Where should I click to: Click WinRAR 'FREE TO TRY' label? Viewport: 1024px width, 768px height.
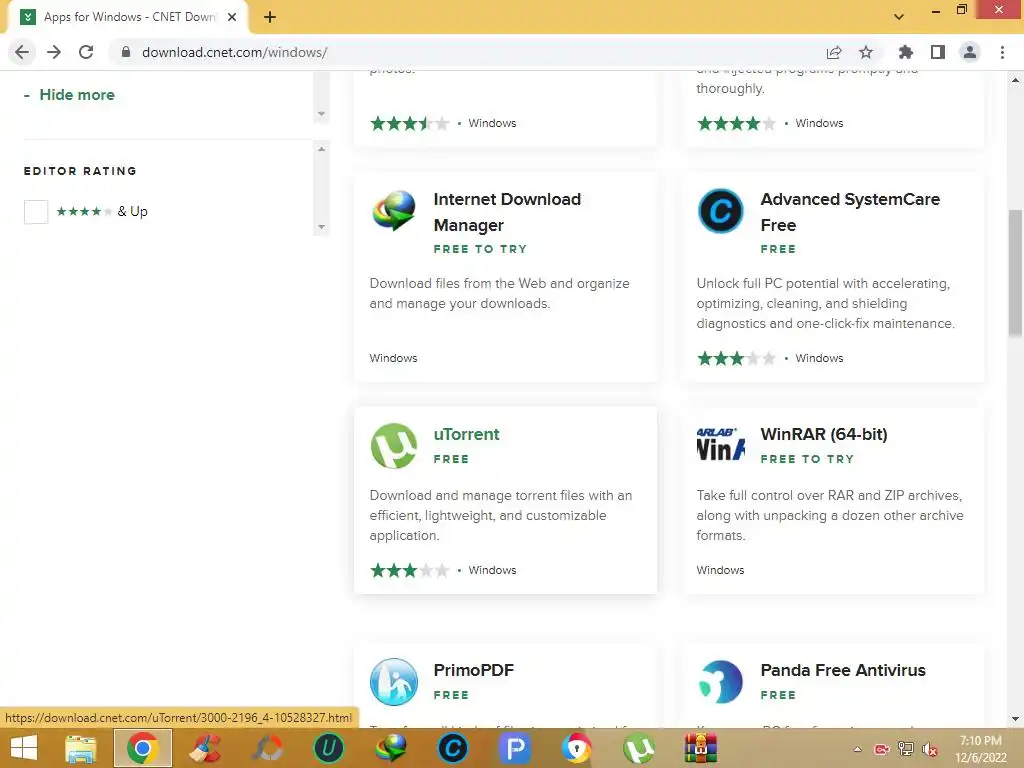tap(807, 459)
